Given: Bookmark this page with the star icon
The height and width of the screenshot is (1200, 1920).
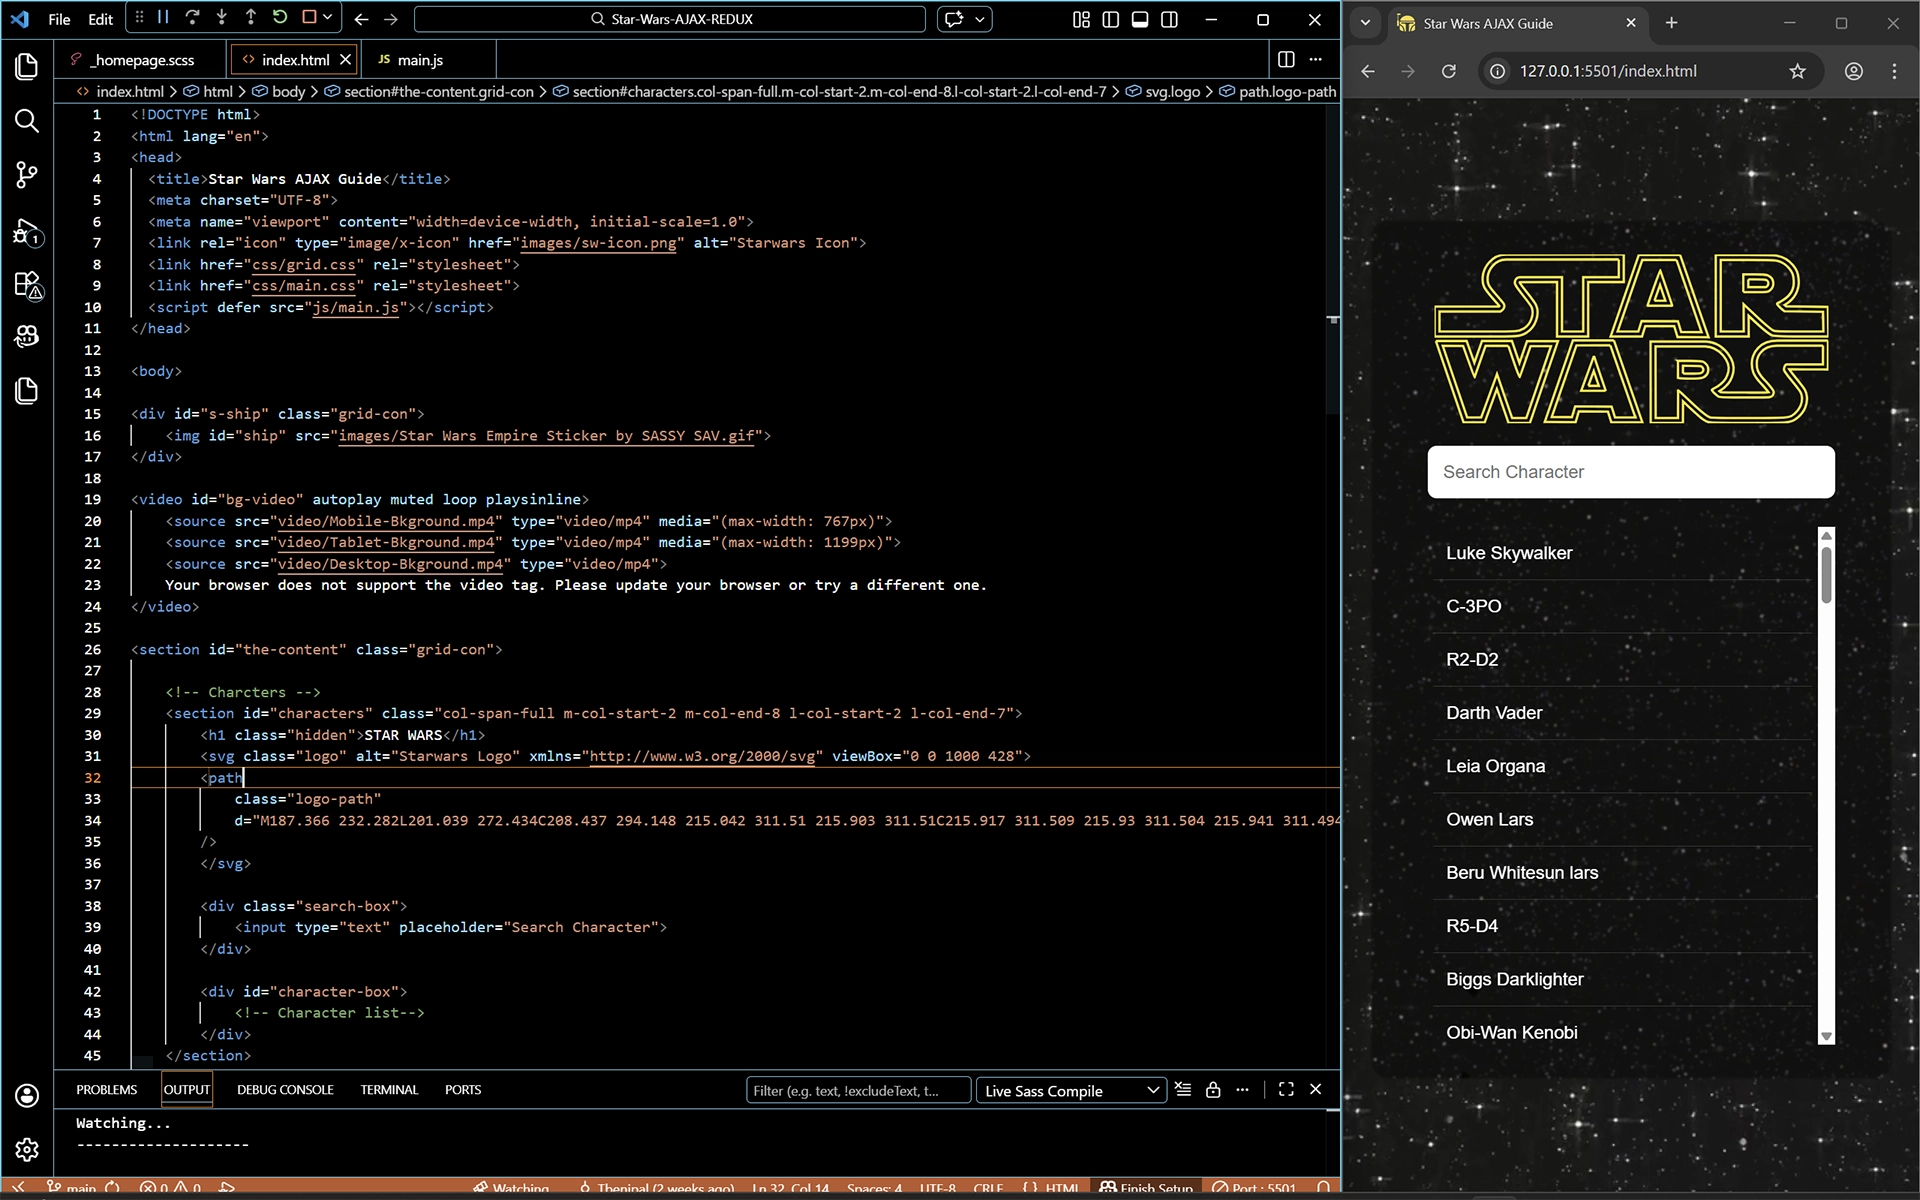Looking at the screenshot, I should [x=1797, y=71].
